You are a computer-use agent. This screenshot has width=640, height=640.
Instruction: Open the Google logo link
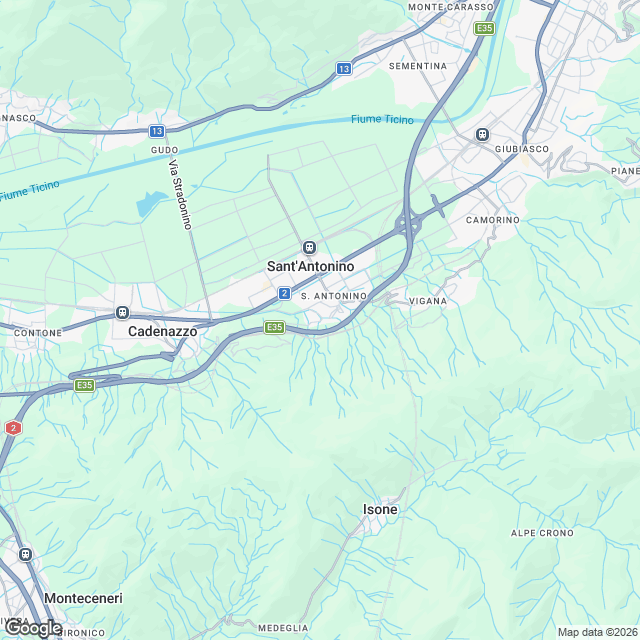[x=33, y=629]
